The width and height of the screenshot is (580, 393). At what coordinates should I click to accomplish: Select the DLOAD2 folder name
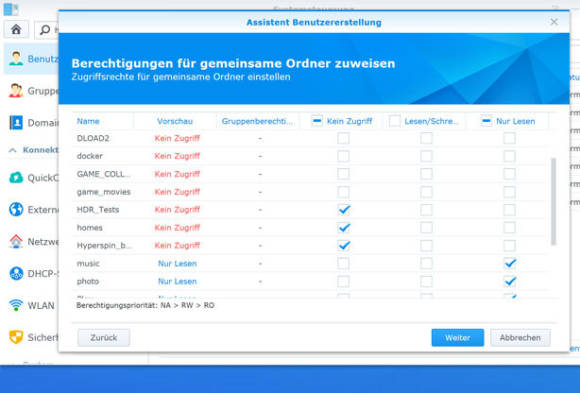point(93,138)
